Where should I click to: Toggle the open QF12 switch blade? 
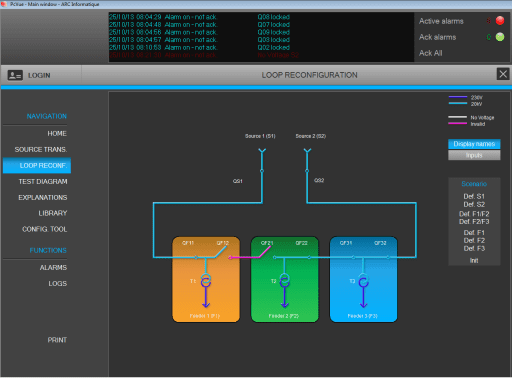pos(221,252)
